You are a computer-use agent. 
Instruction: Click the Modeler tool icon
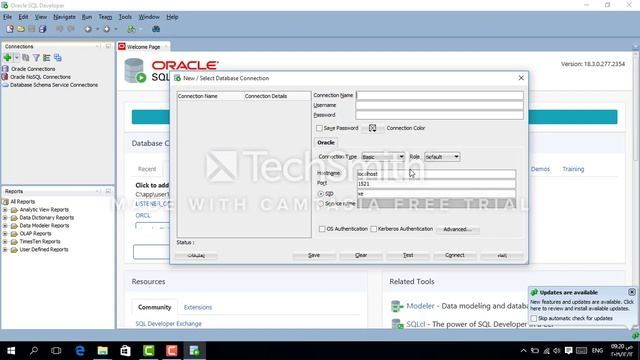pyautogui.click(x=397, y=306)
